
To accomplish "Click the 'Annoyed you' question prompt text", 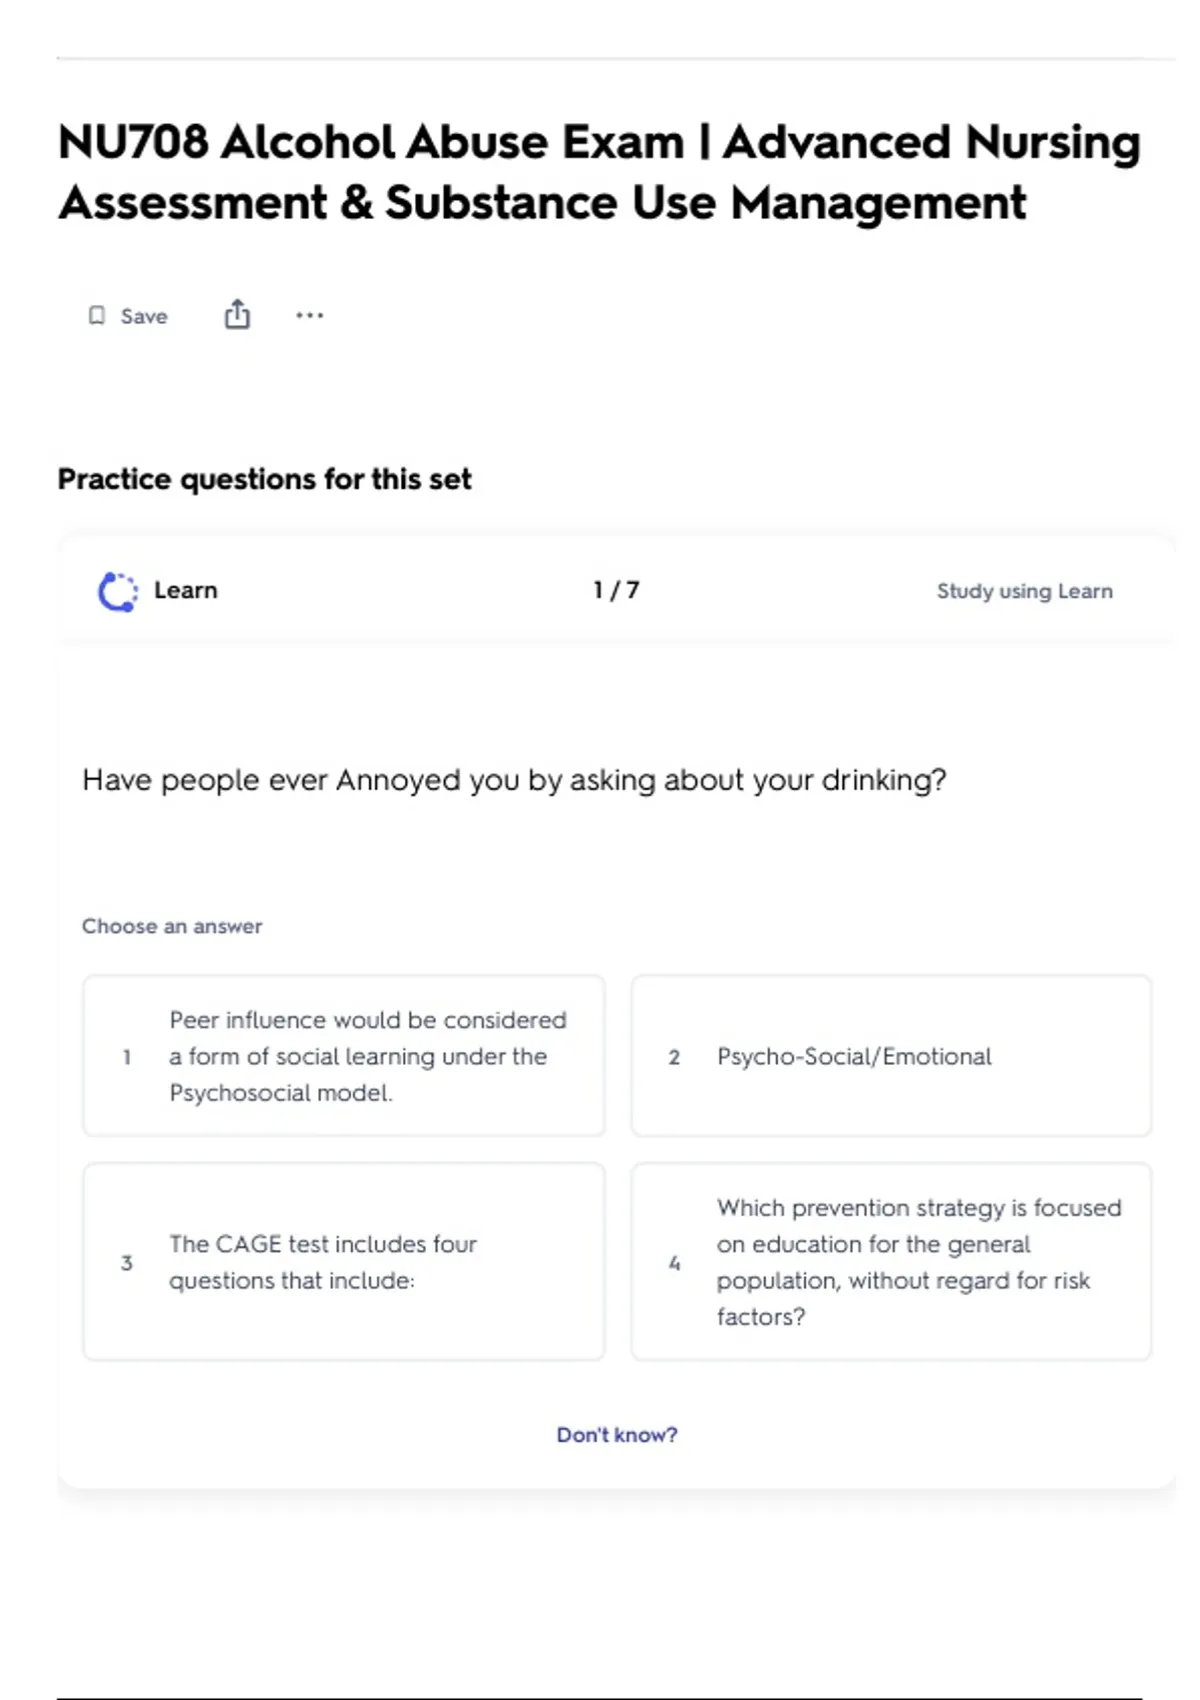I will (514, 780).
